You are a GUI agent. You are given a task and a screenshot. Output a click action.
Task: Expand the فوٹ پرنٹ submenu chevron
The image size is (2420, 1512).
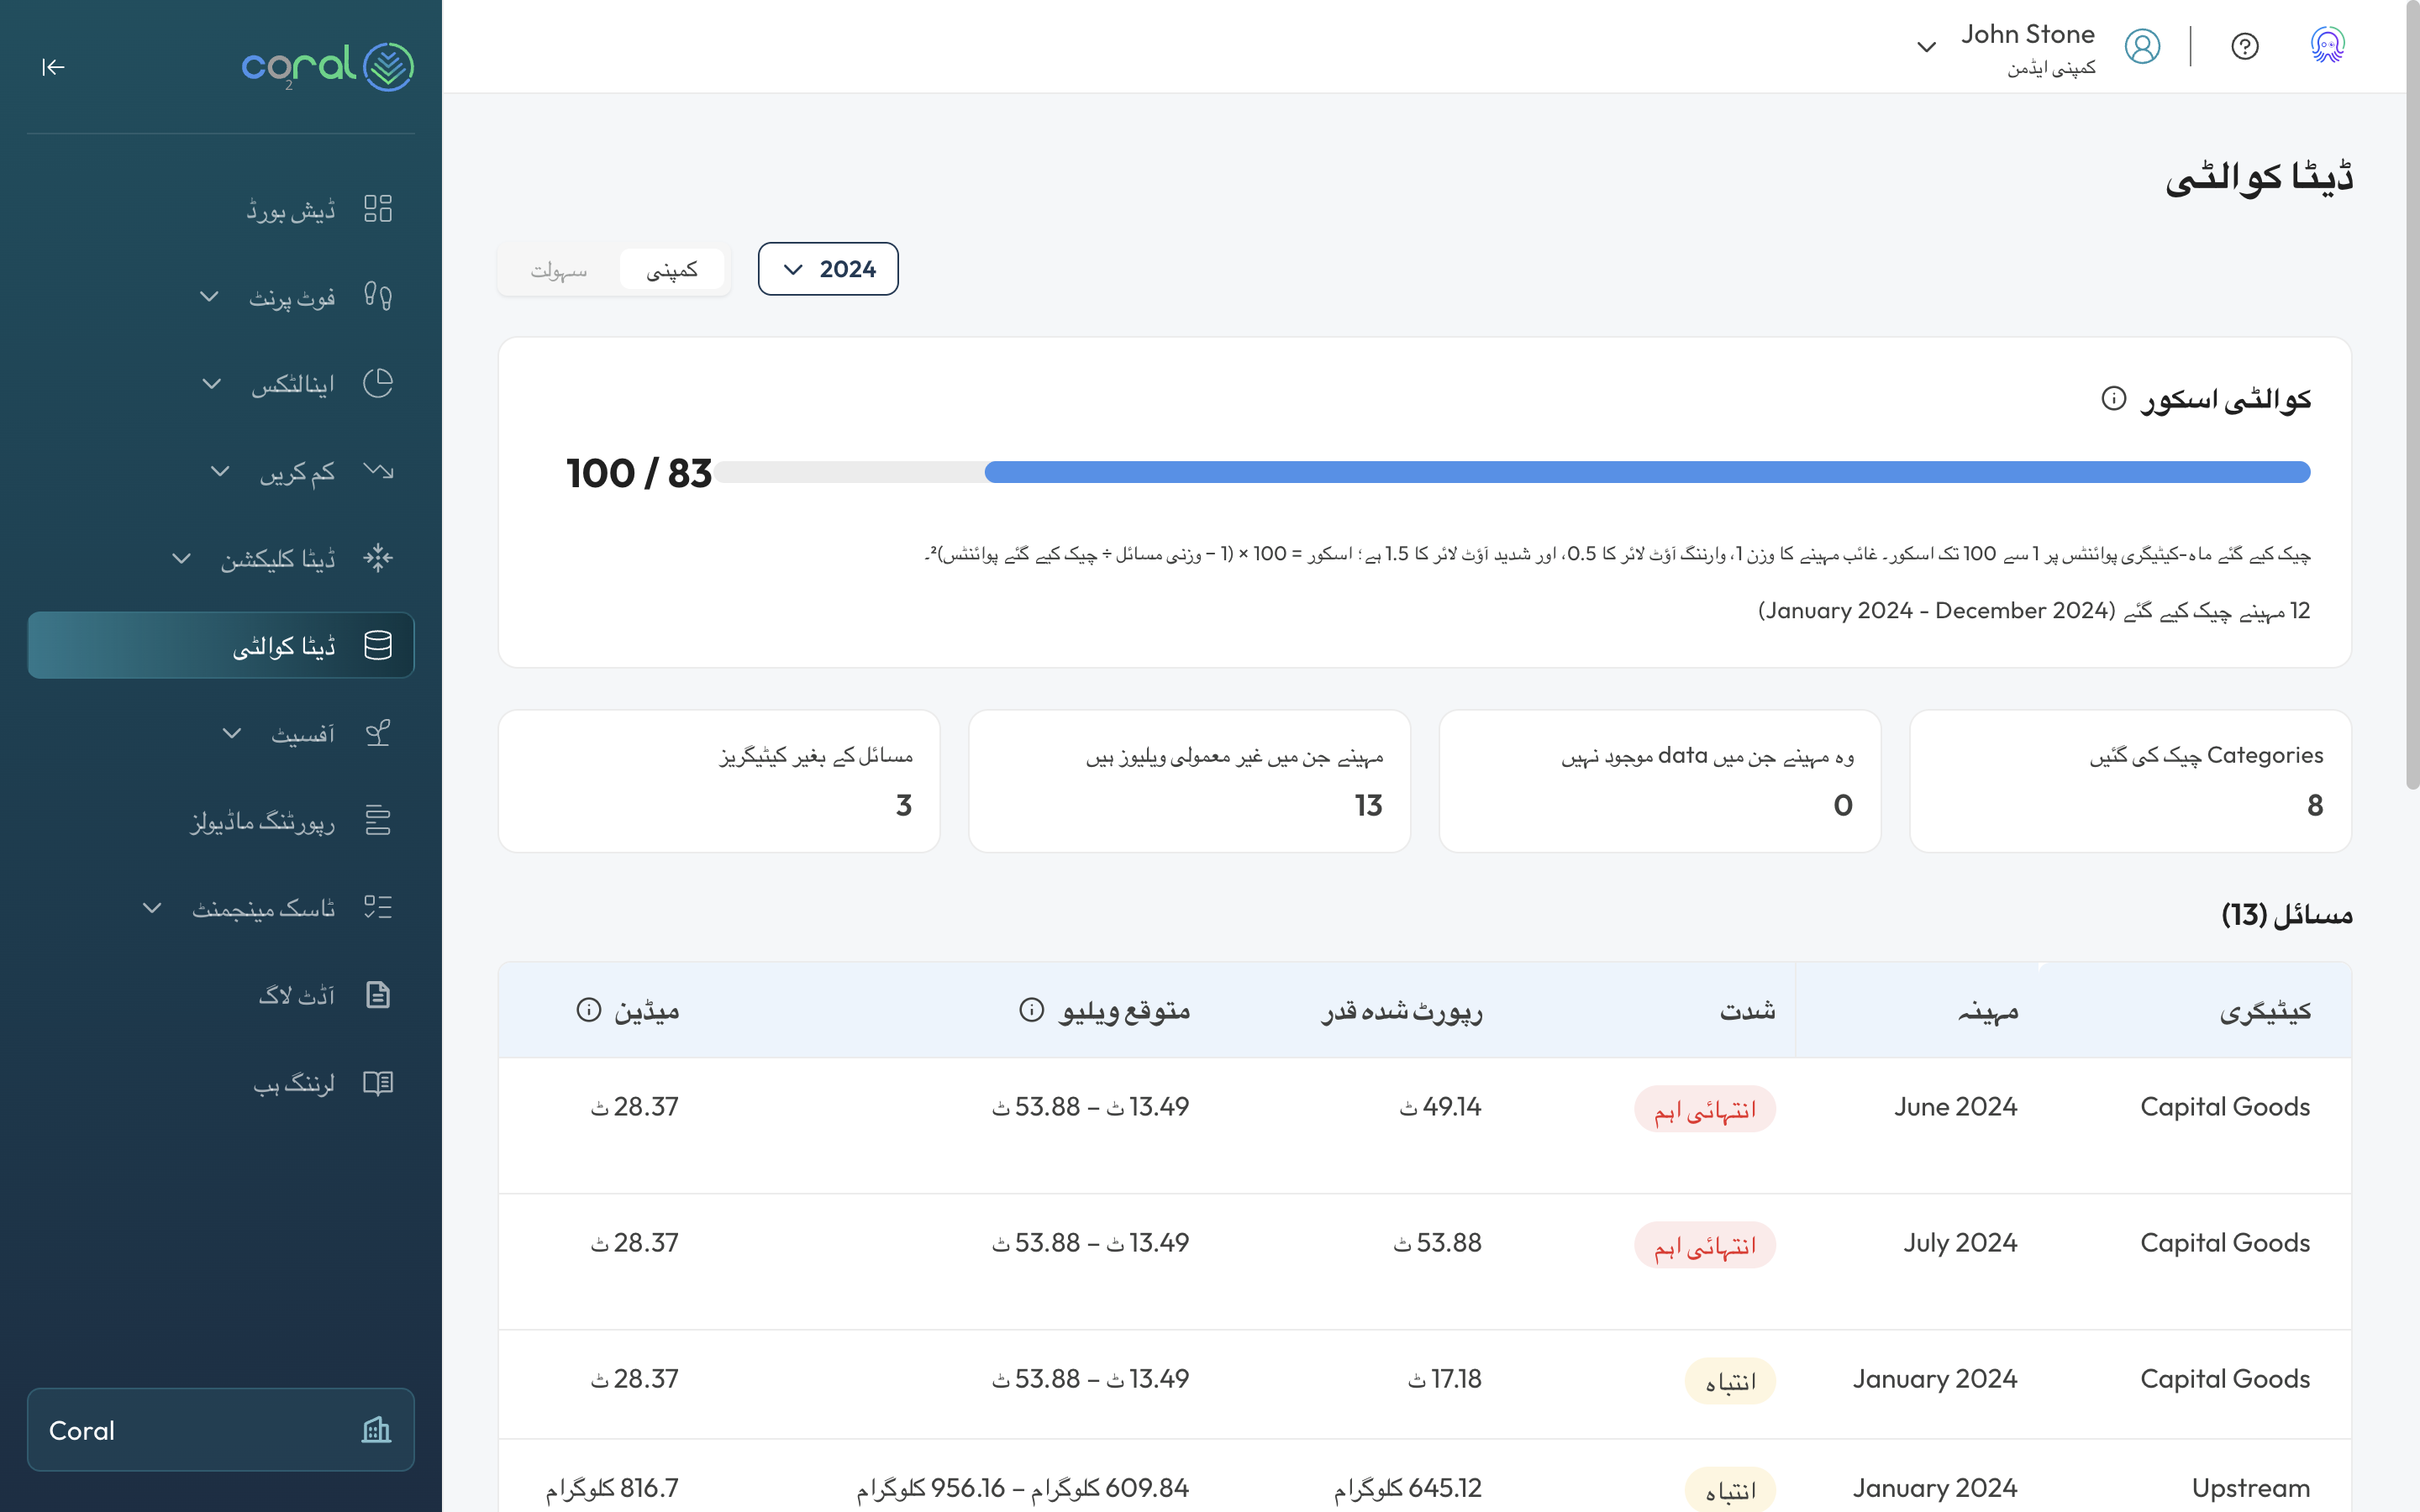pyautogui.click(x=209, y=296)
